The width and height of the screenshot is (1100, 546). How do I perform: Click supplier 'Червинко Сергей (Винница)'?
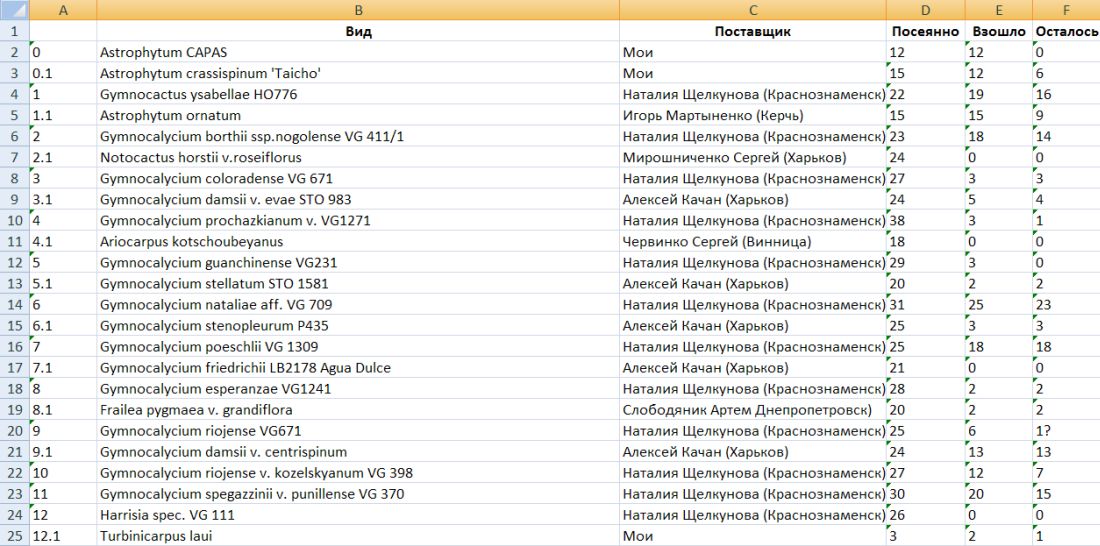click(x=753, y=241)
